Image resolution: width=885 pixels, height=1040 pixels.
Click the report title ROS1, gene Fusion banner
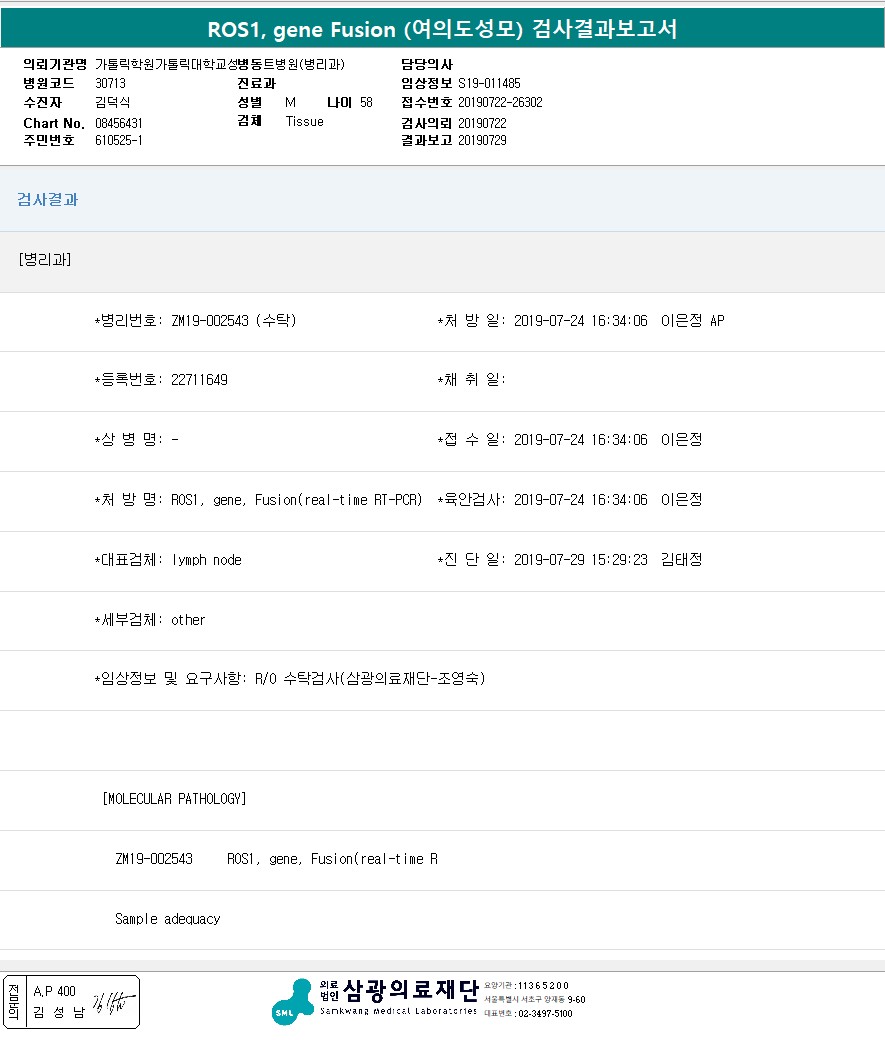[442, 29]
